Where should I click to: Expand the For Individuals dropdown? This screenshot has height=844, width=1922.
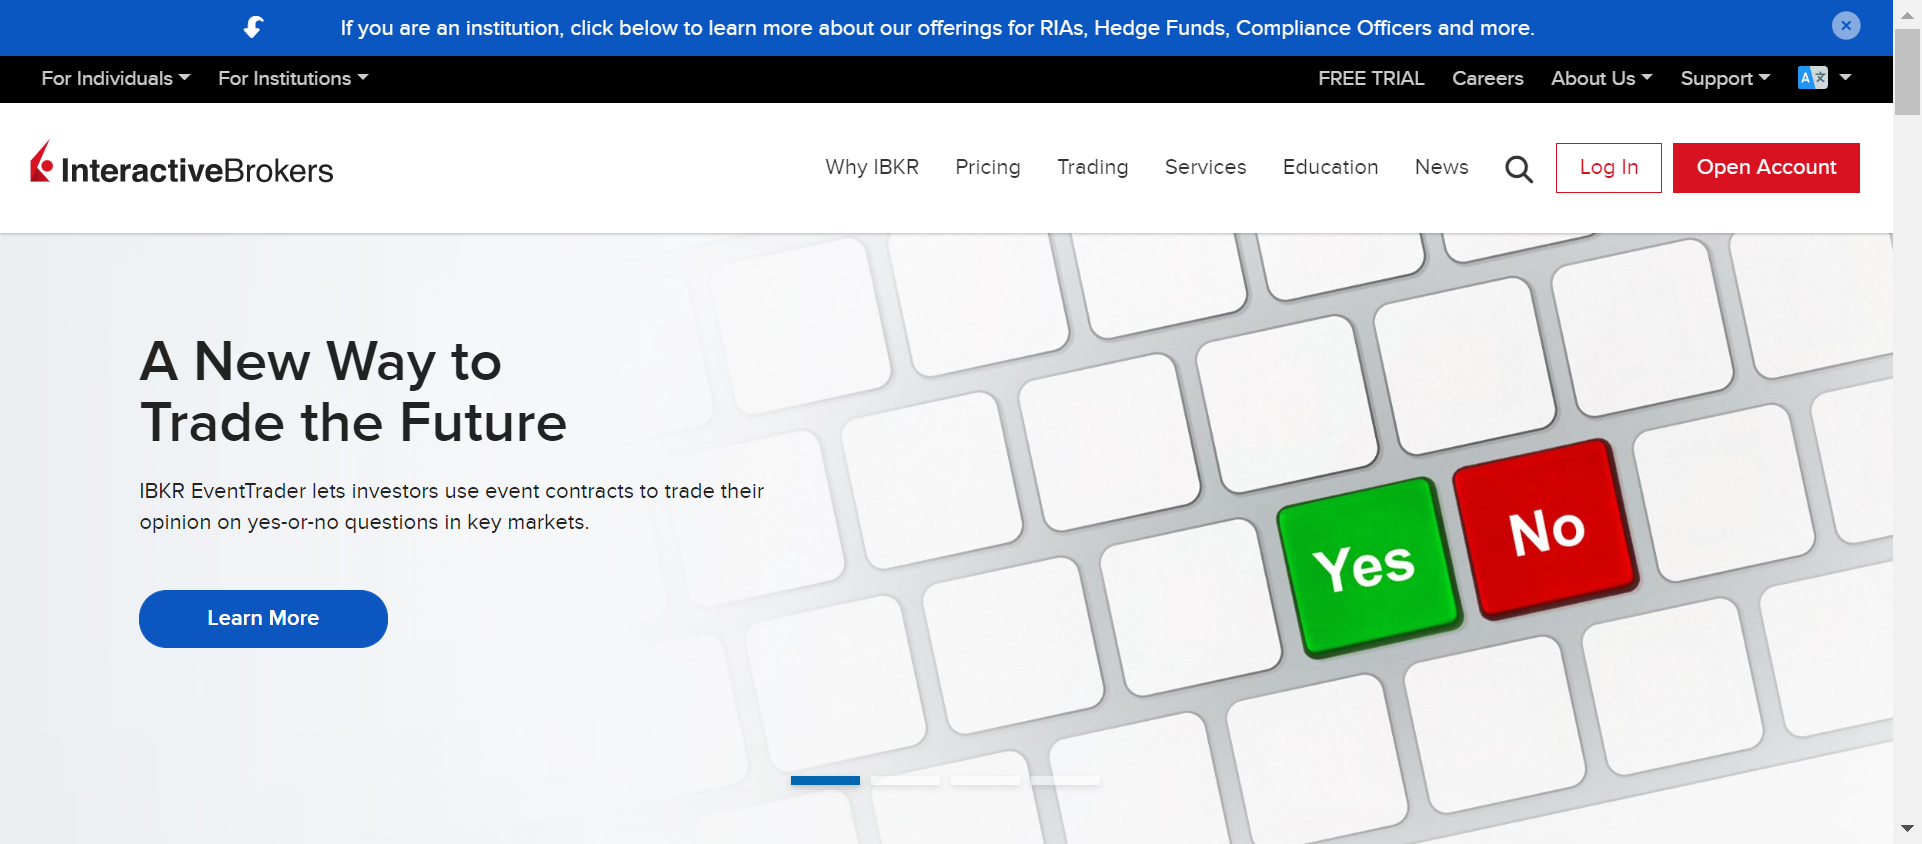[x=116, y=78]
